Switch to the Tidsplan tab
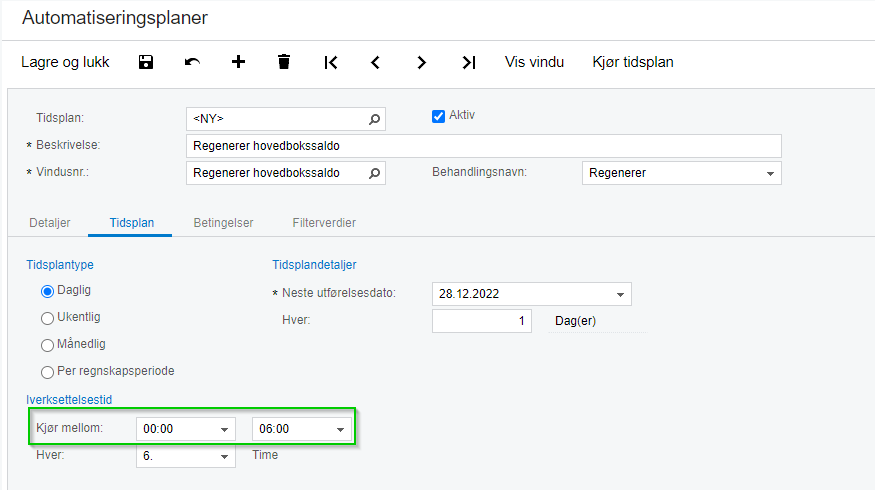Screen dimensions: 875x490 pyautogui.click(x=132, y=223)
